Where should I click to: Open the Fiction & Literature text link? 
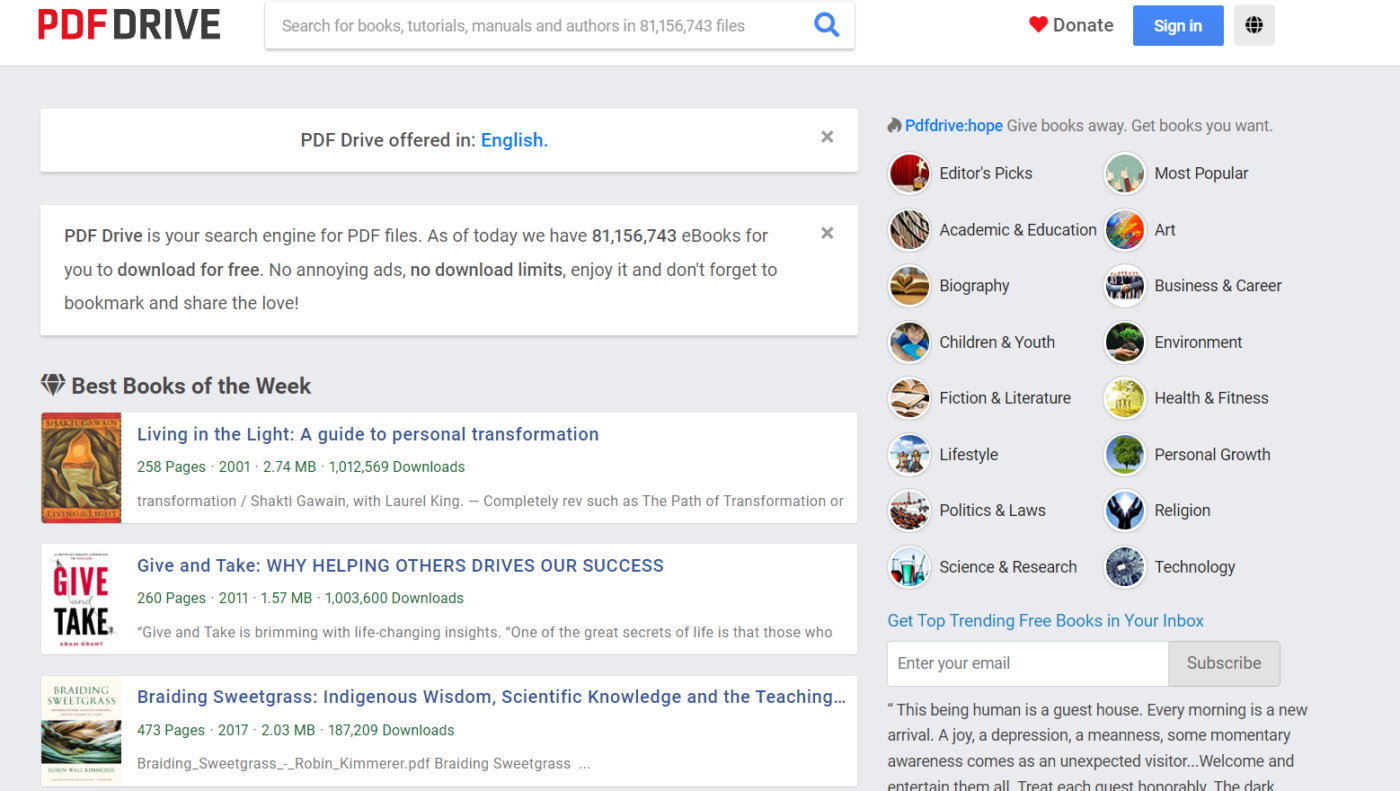[x=1005, y=398]
